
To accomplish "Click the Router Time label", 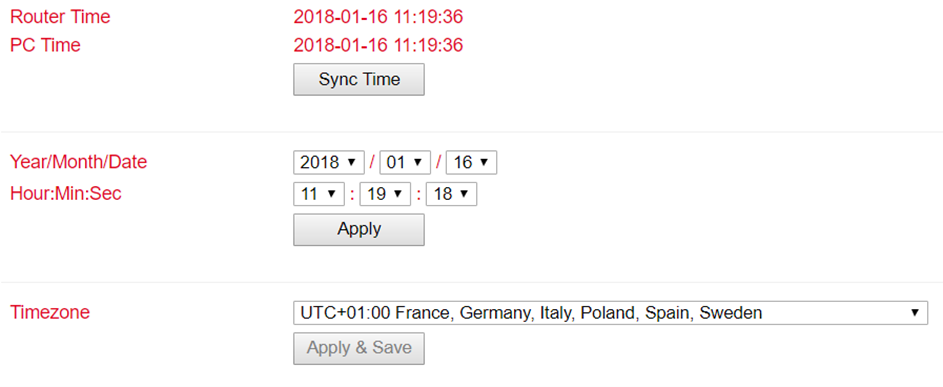I will 60,17.
